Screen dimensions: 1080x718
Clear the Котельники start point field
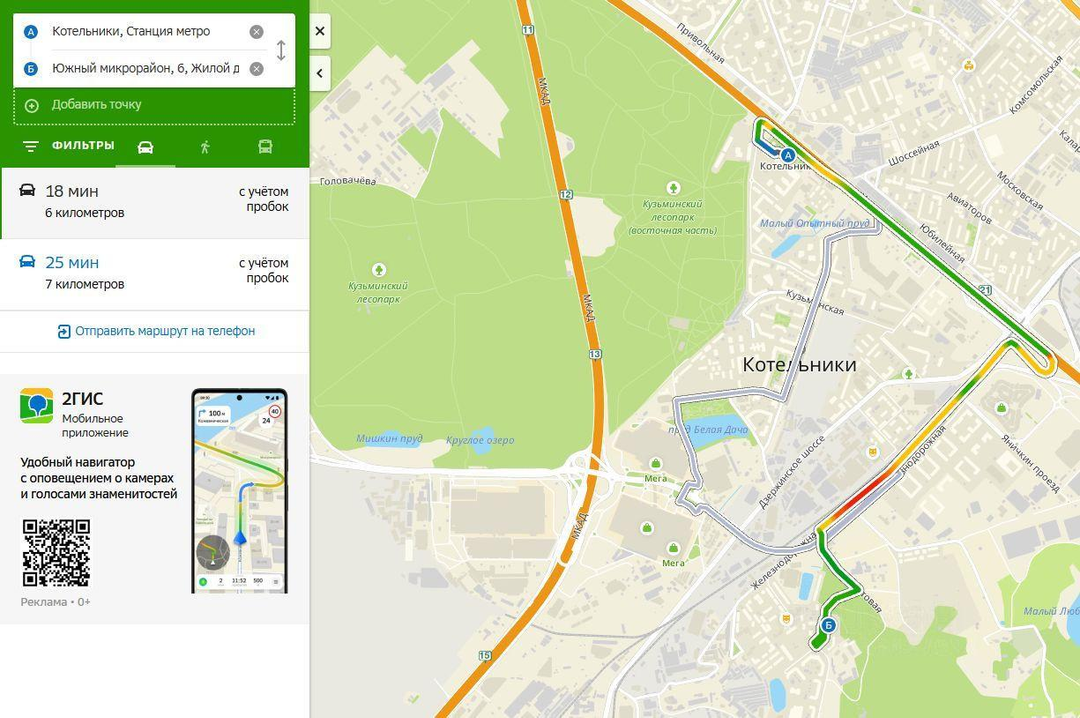[x=256, y=32]
